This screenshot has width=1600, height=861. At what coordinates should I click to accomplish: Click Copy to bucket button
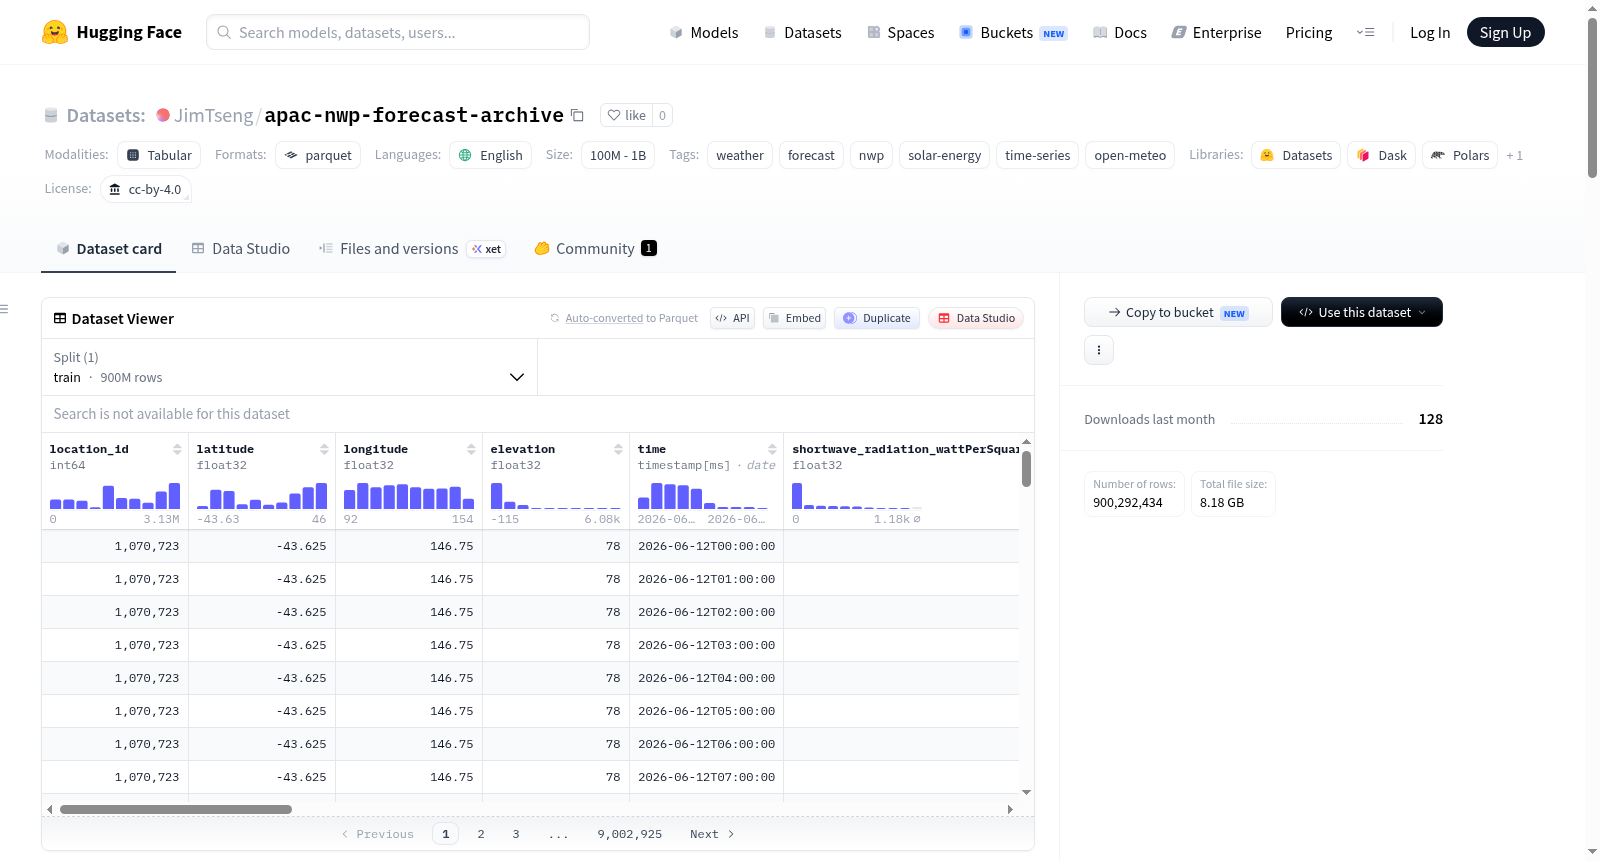point(1178,312)
